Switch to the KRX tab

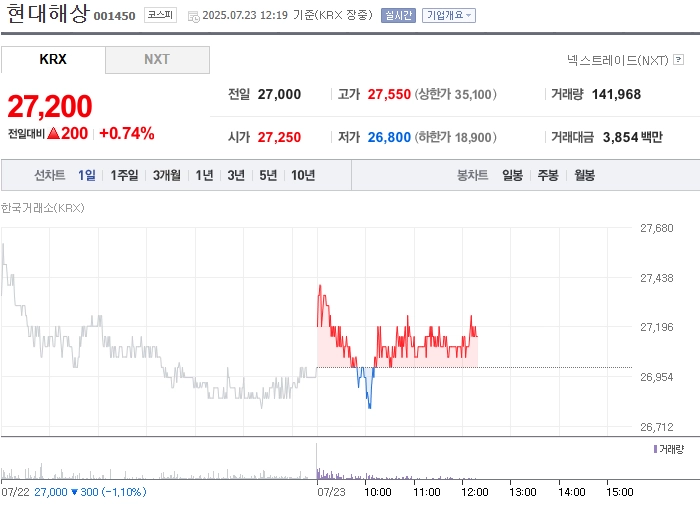tap(53, 59)
